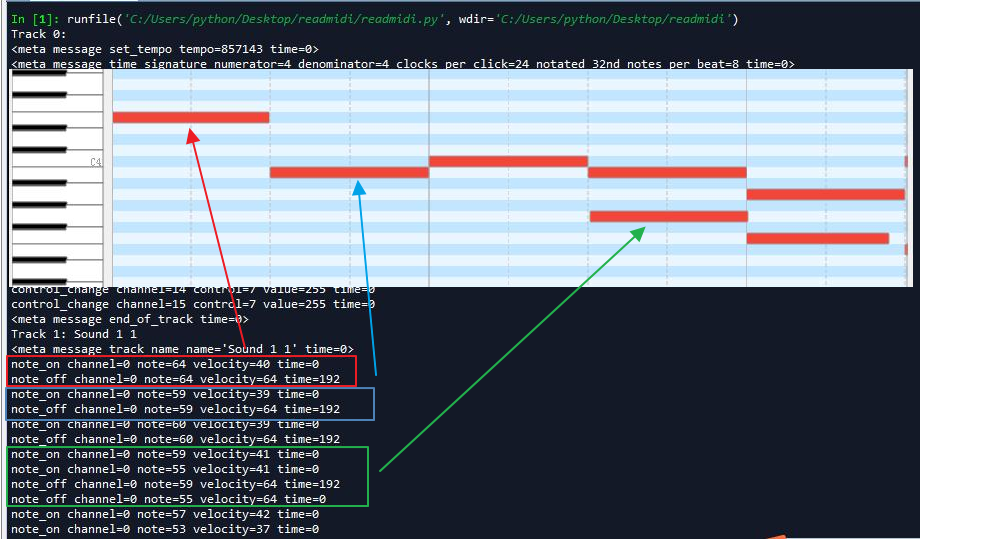The height and width of the screenshot is (539, 992).
Task: Click the note_on note=57 velocity=42 line
Action: tap(165, 514)
